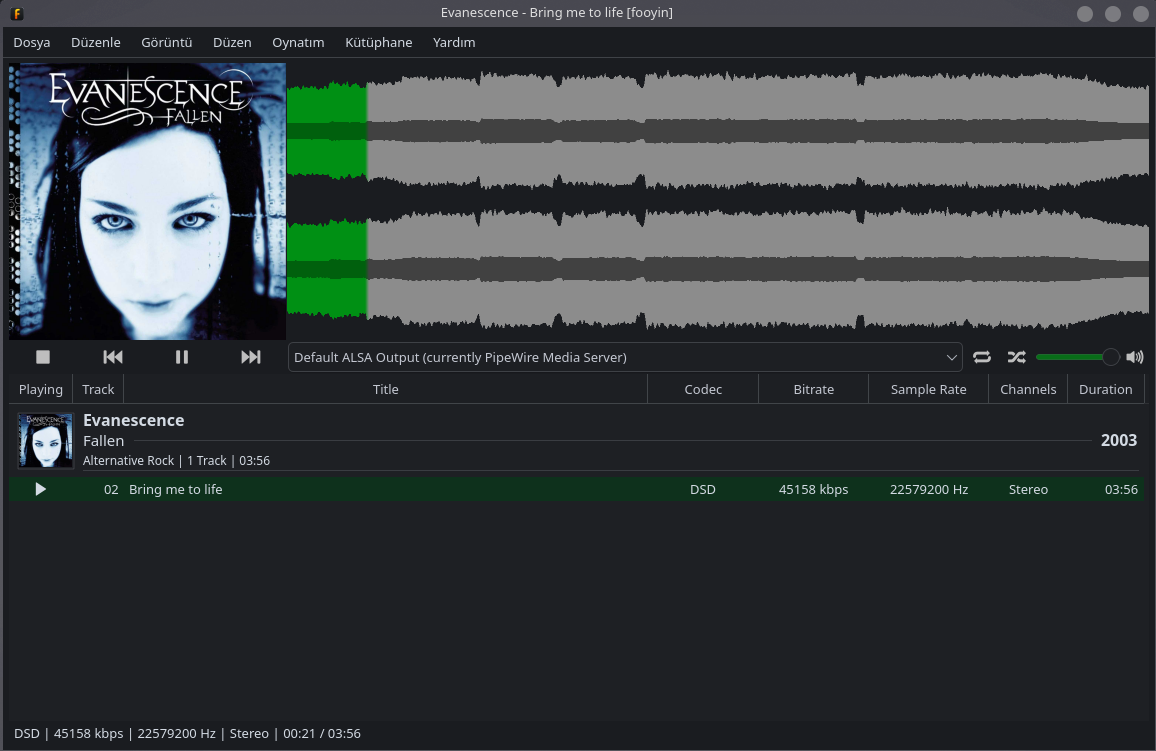Sort by the Title column header
Viewport: 1156px width, 751px height.
click(386, 389)
